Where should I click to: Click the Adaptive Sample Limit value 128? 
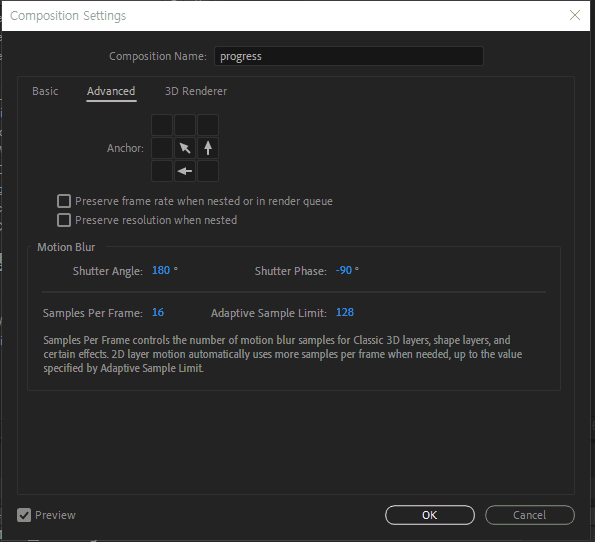point(345,312)
